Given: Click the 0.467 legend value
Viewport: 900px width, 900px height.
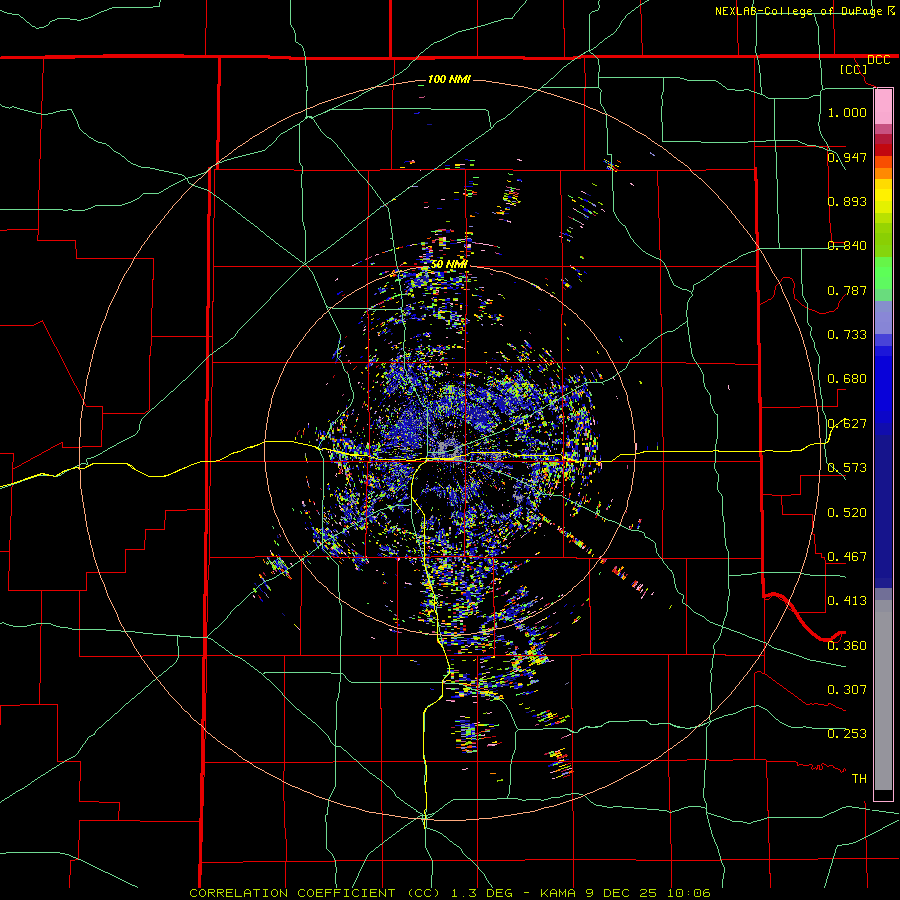Looking at the screenshot, I should [x=847, y=556].
